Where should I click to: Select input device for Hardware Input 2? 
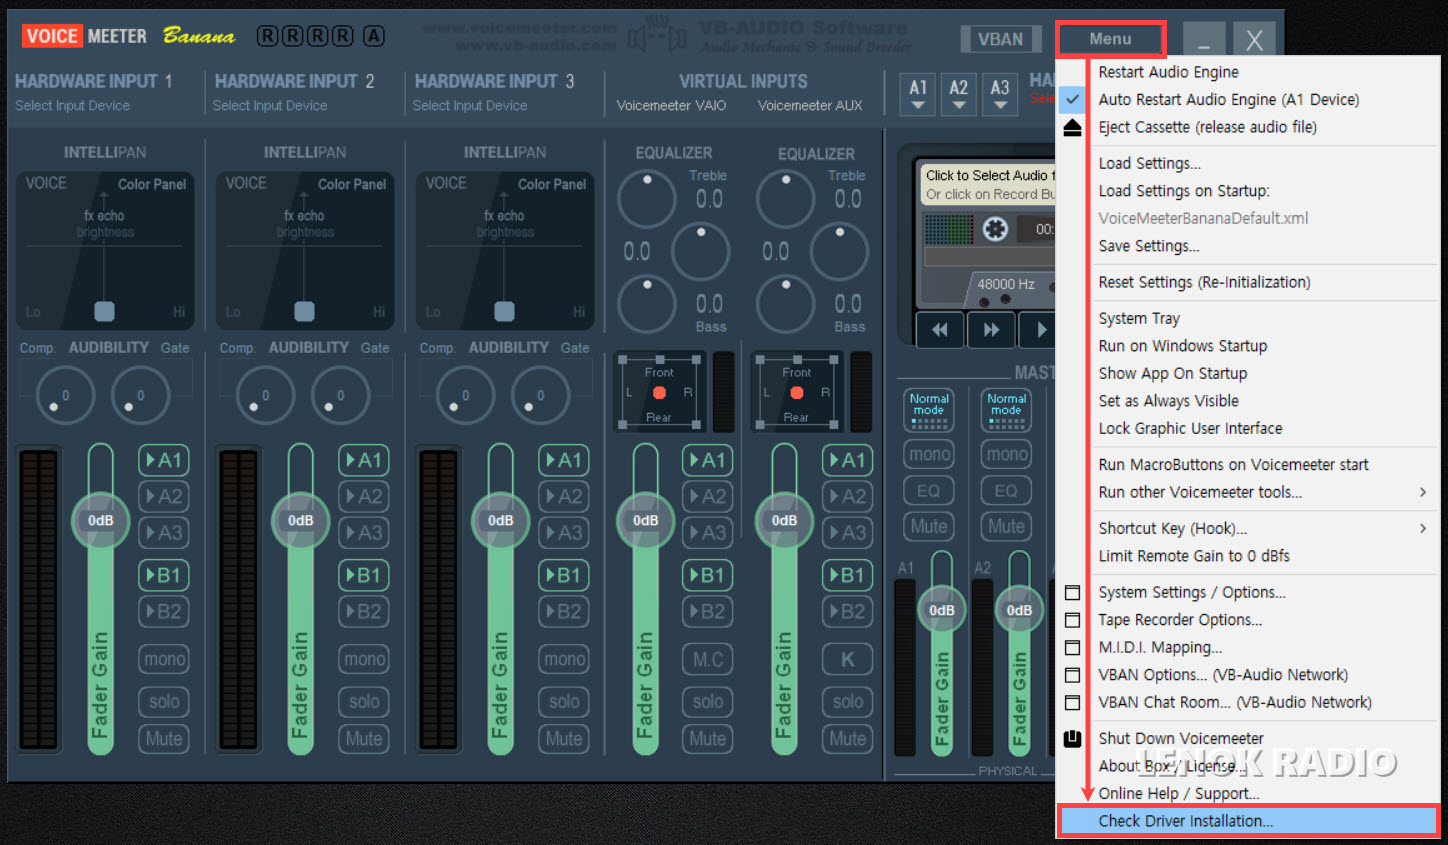270,106
